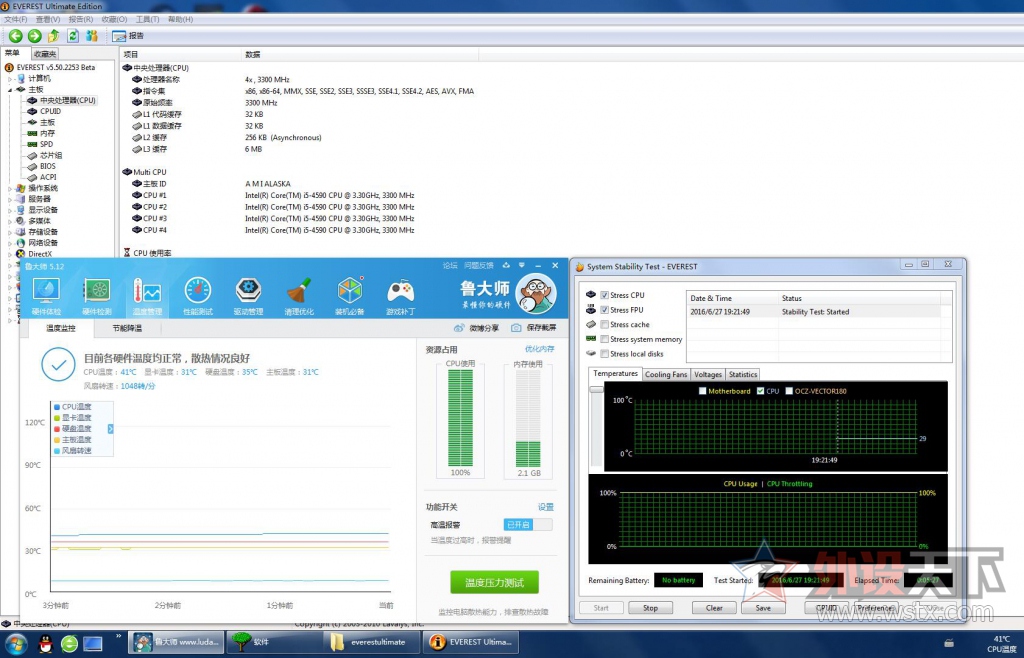Click the 优化内存 optimize memory link
The width and height of the screenshot is (1024, 658).
point(539,349)
